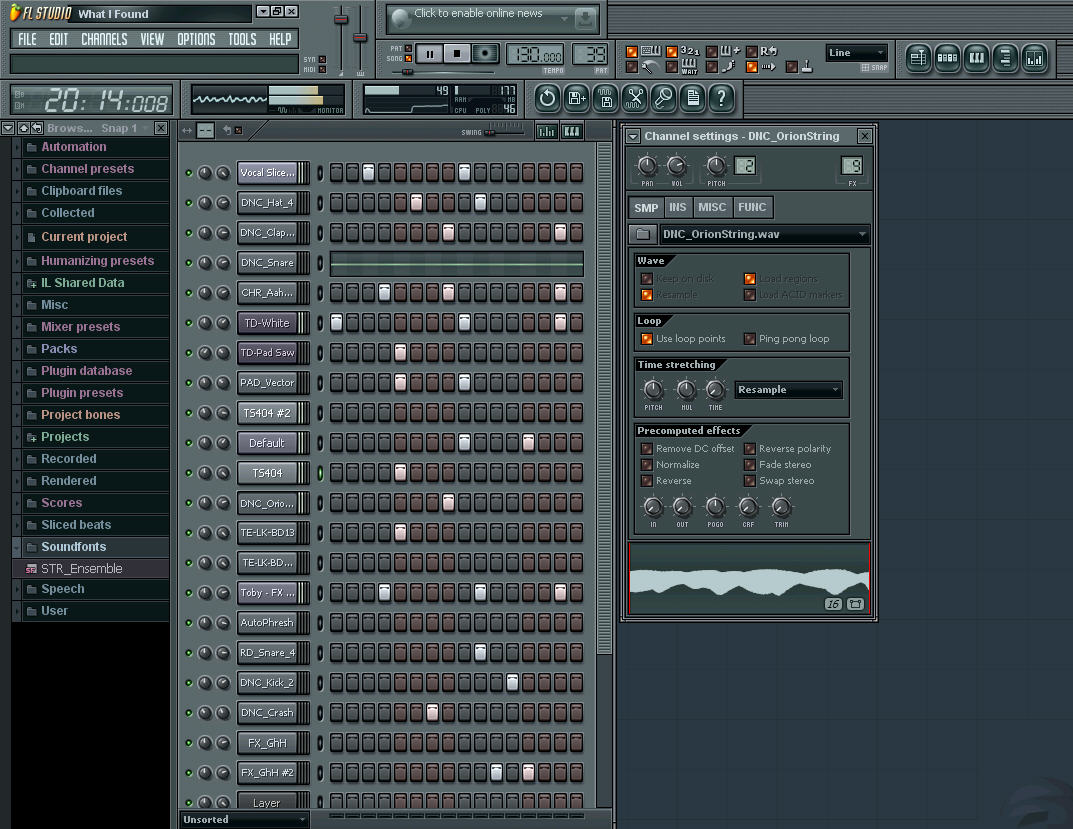Enable the Keep on disk checkbox
1073x829 pixels.
[x=647, y=279]
